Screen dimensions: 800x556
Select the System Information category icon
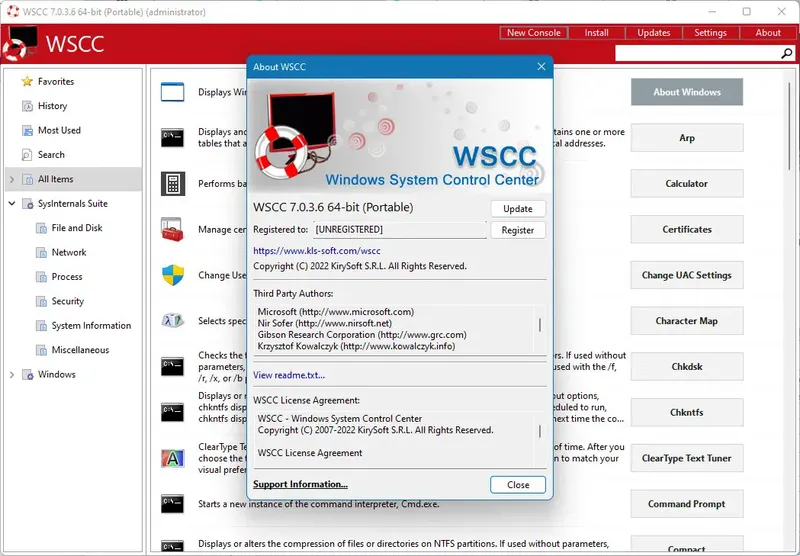coord(41,325)
